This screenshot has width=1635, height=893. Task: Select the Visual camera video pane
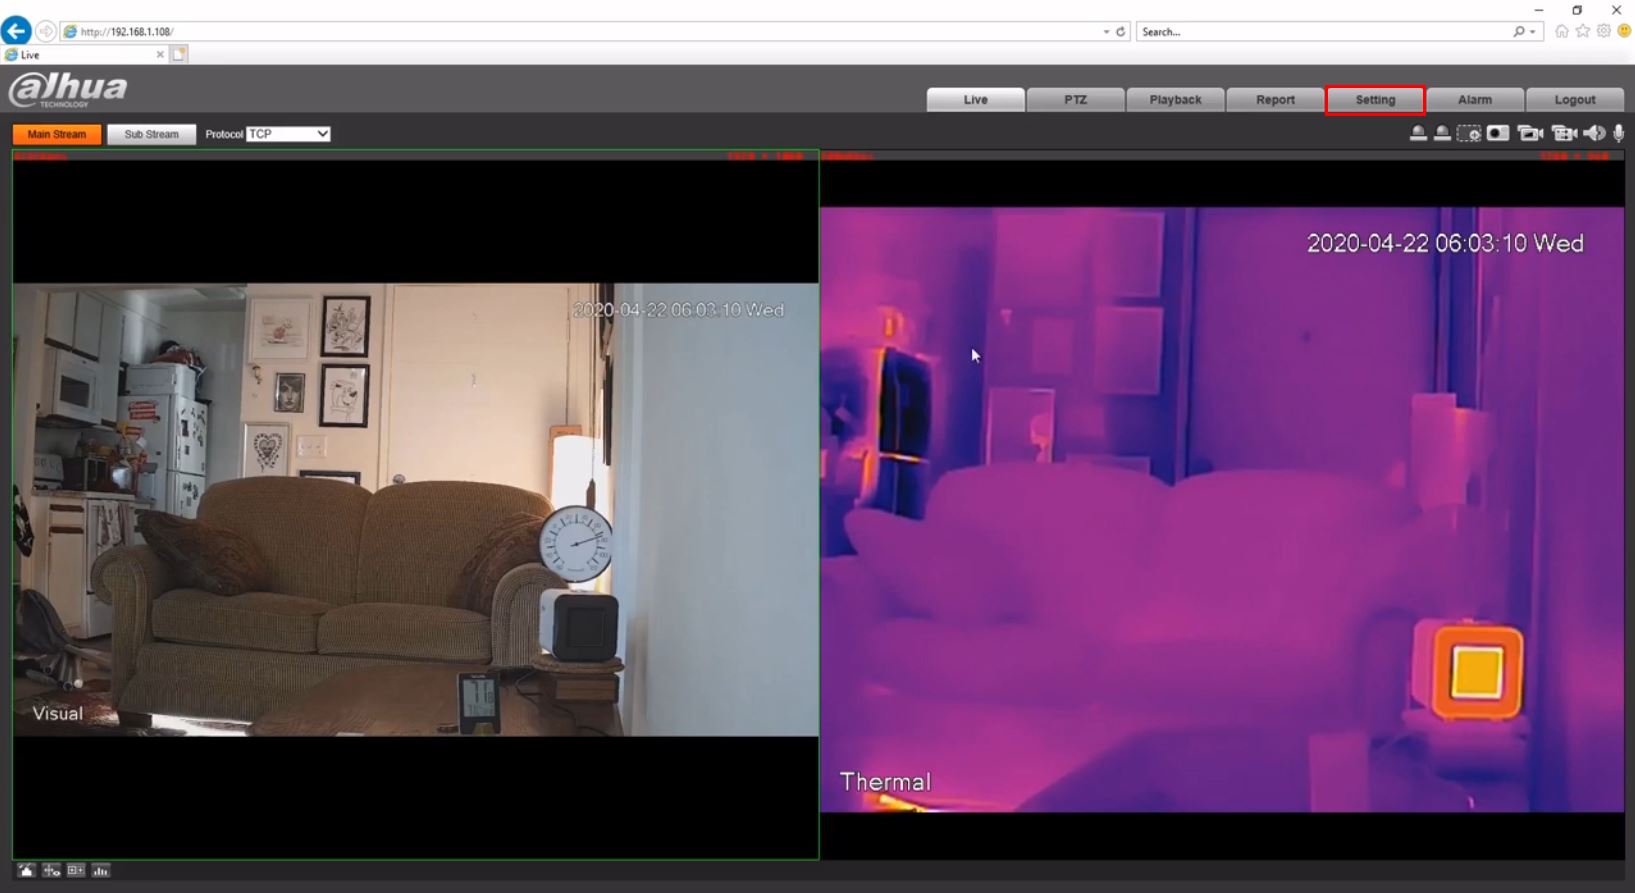click(x=416, y=504)
